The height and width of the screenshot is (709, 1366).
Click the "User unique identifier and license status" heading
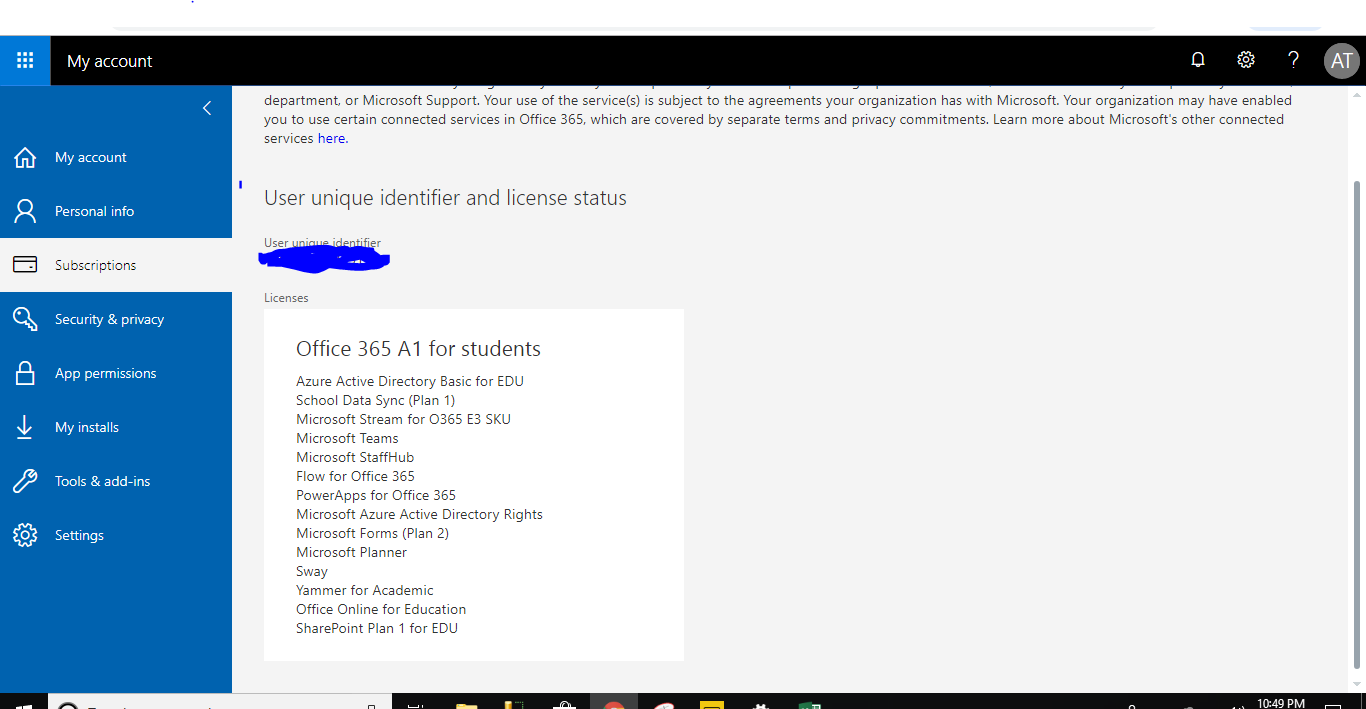point(445,198)
